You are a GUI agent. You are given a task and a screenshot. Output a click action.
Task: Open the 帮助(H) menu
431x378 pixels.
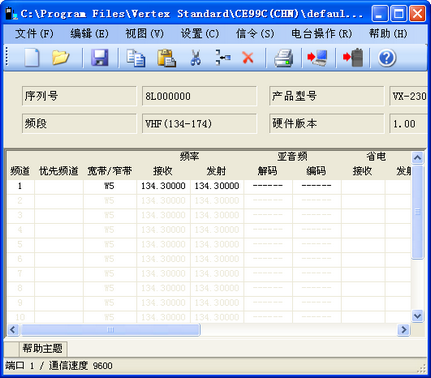[388, 34]
